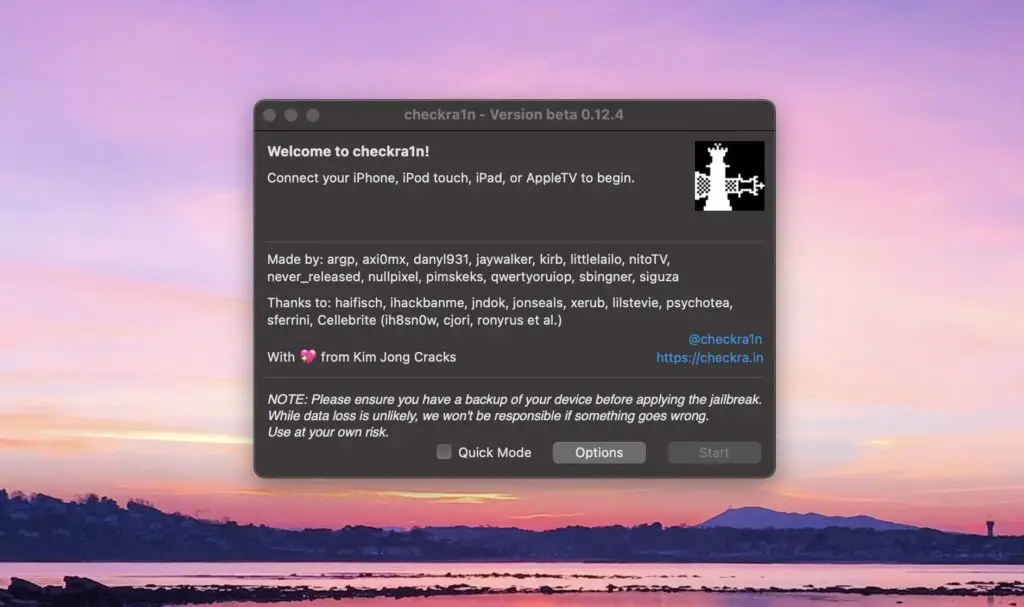Click the 'from Kim Jong Cracks' text
Screen dimensions: 1024x607
click(388, 357)
